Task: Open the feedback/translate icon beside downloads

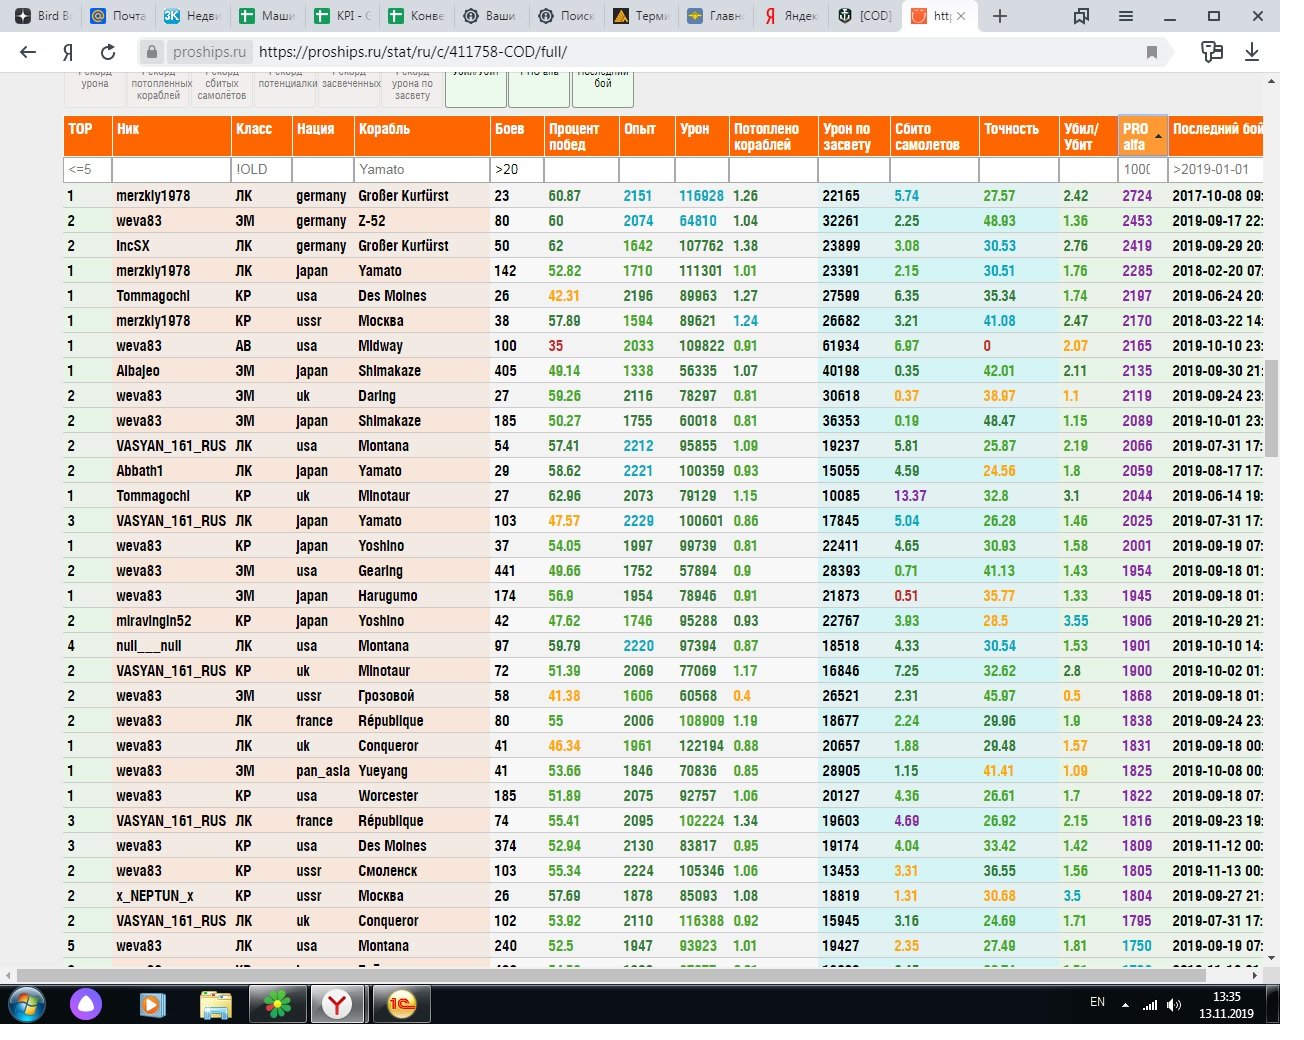Action: [1212, 52]
